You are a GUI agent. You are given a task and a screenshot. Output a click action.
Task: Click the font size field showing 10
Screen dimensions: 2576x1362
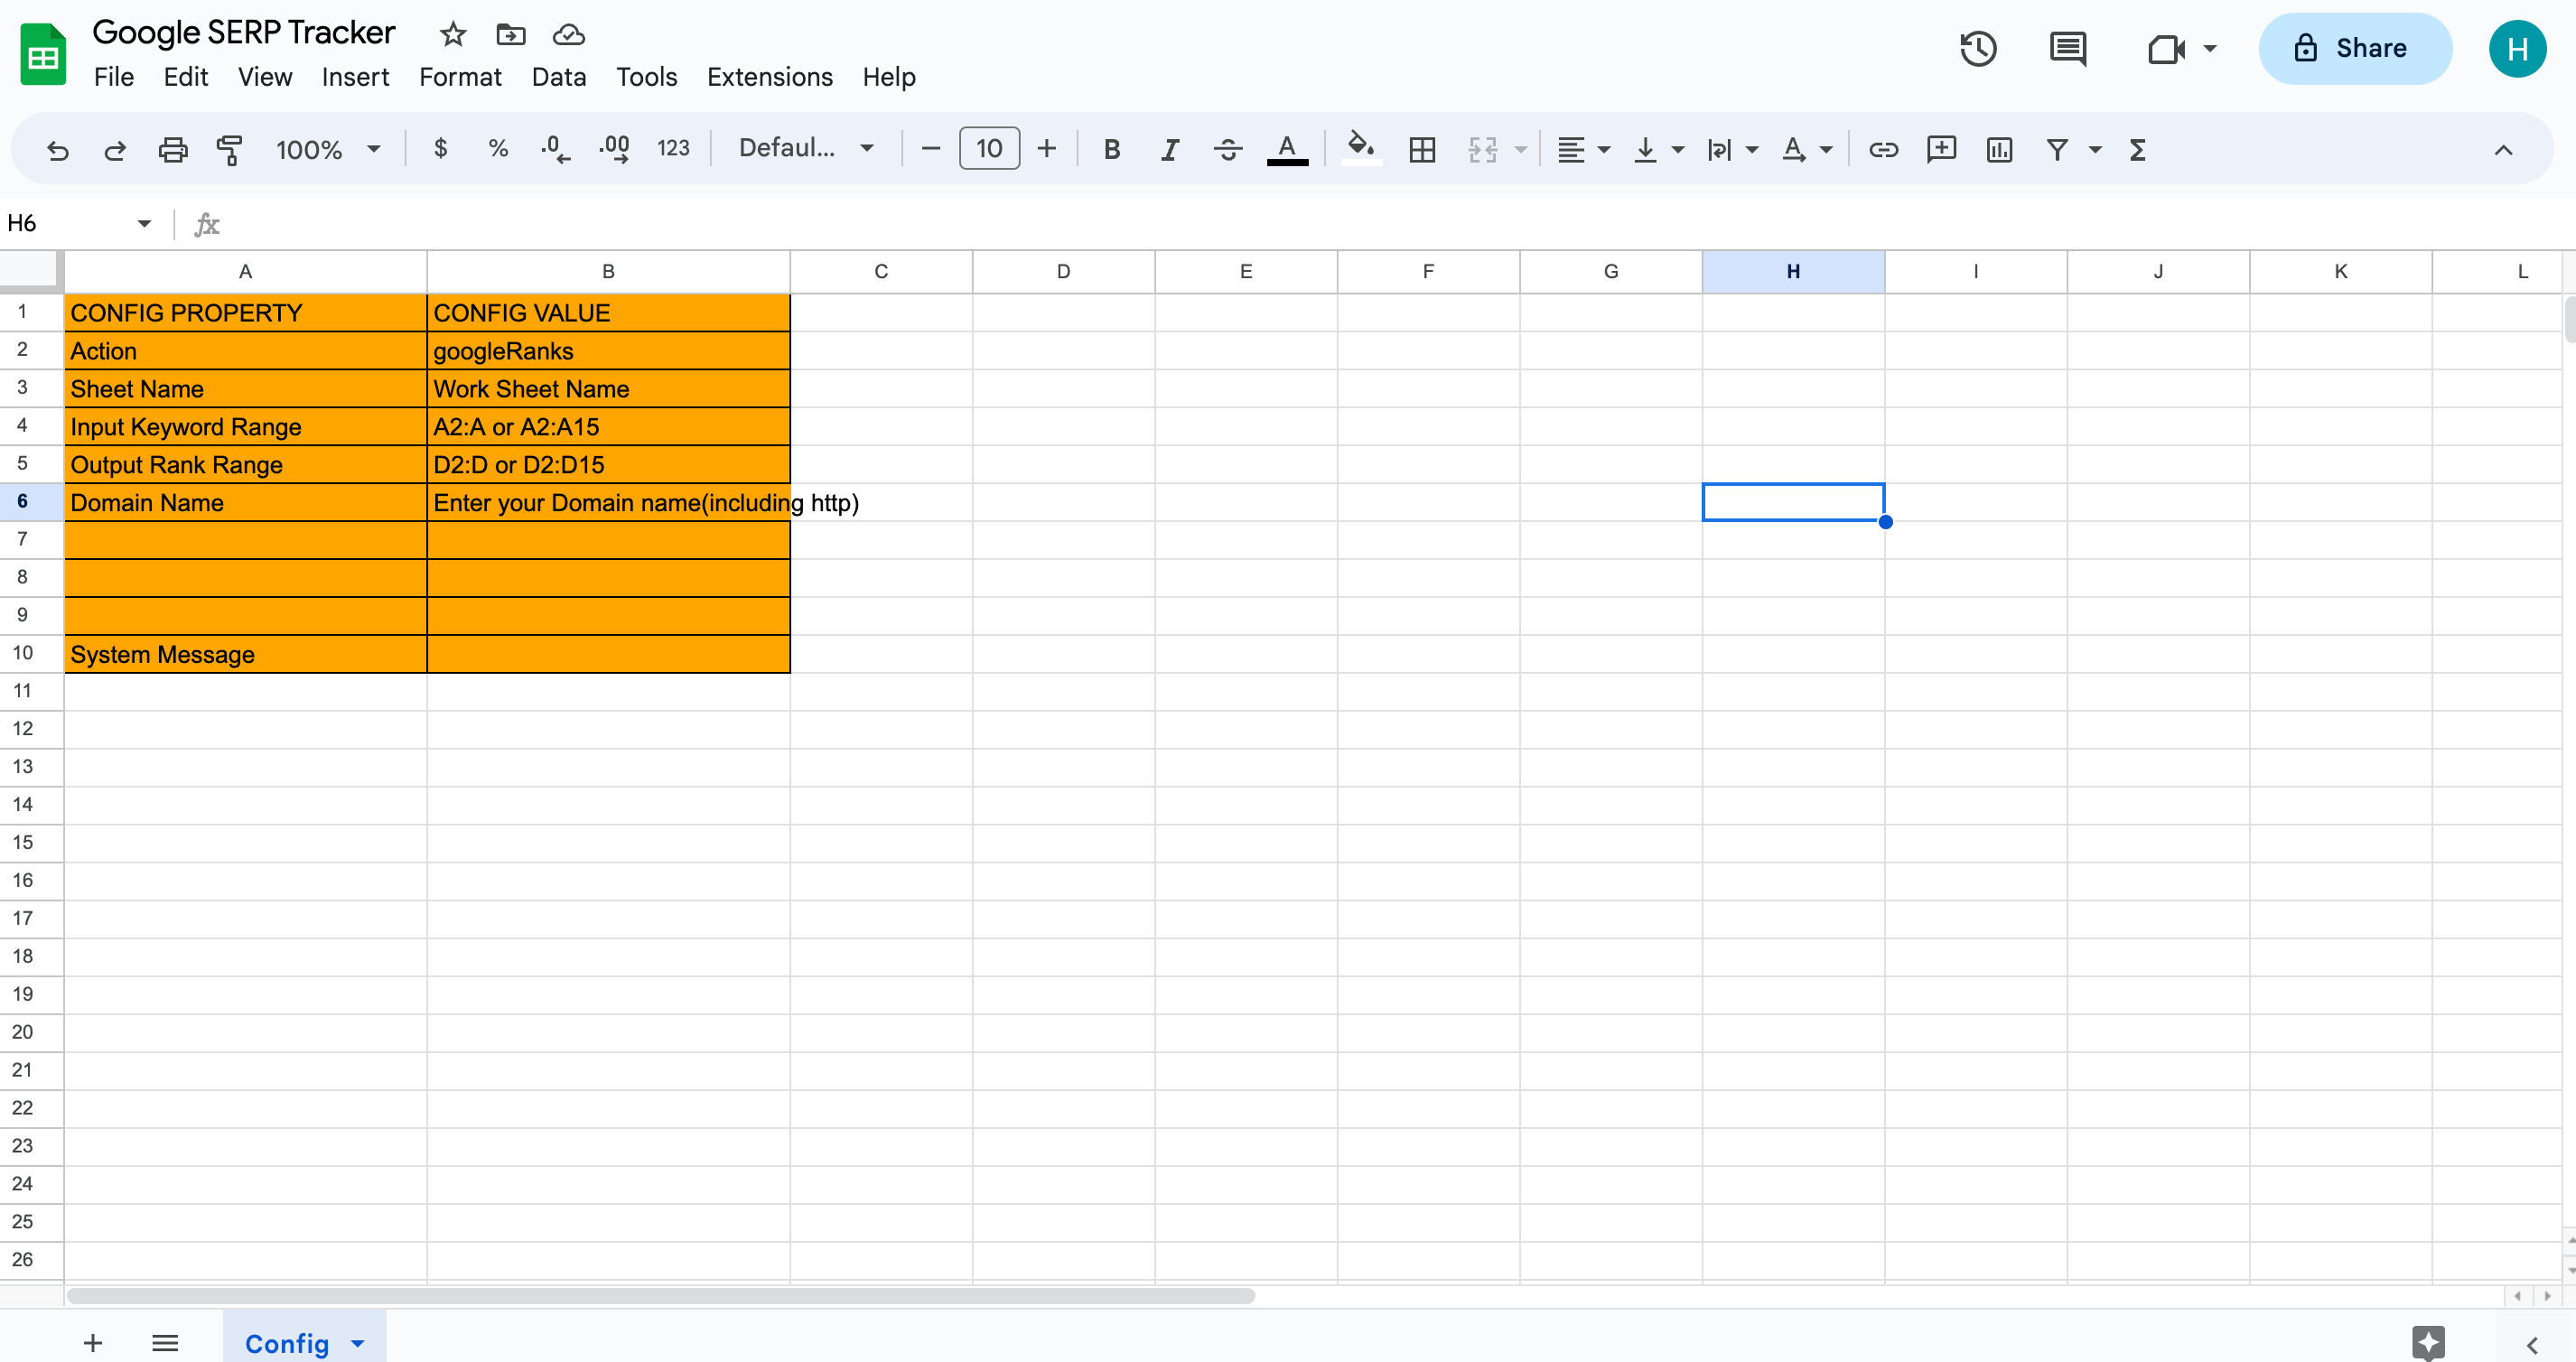(989, 149)
